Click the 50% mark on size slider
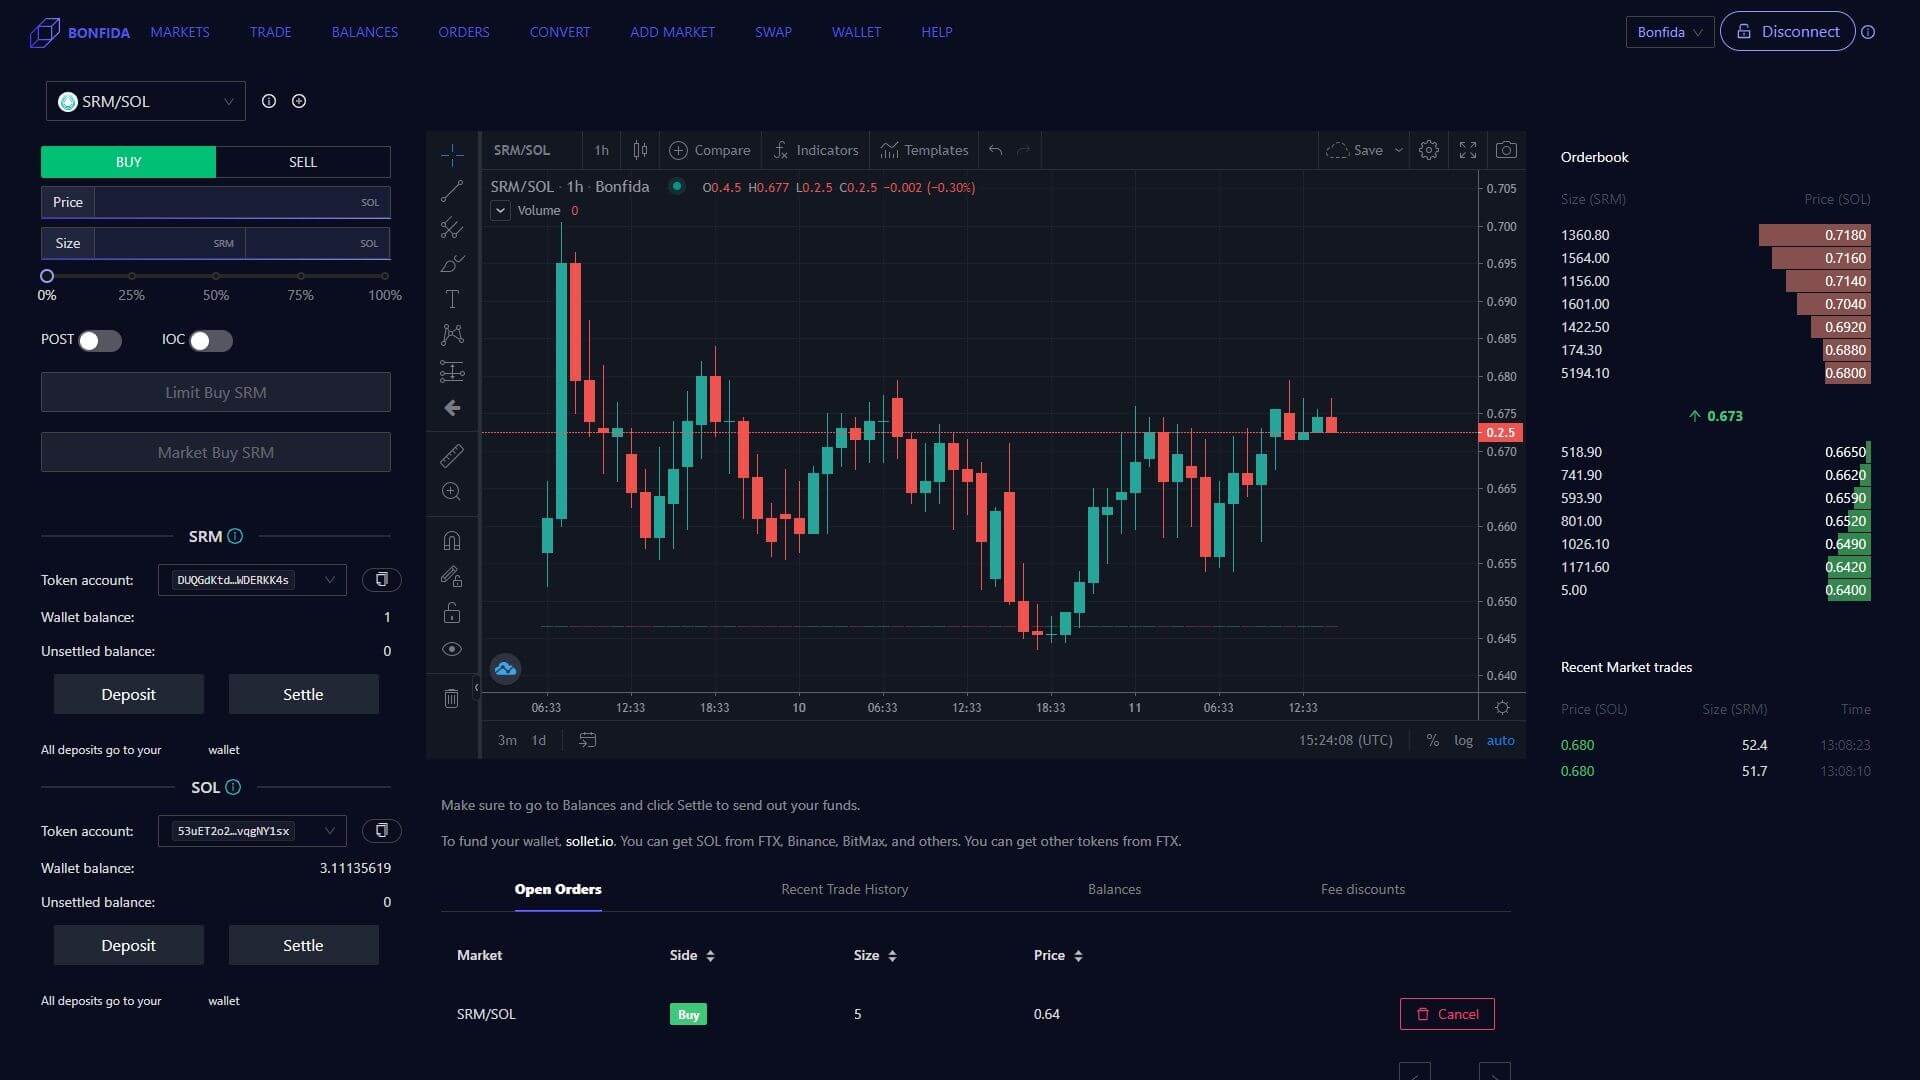 (x=216, y=276)
